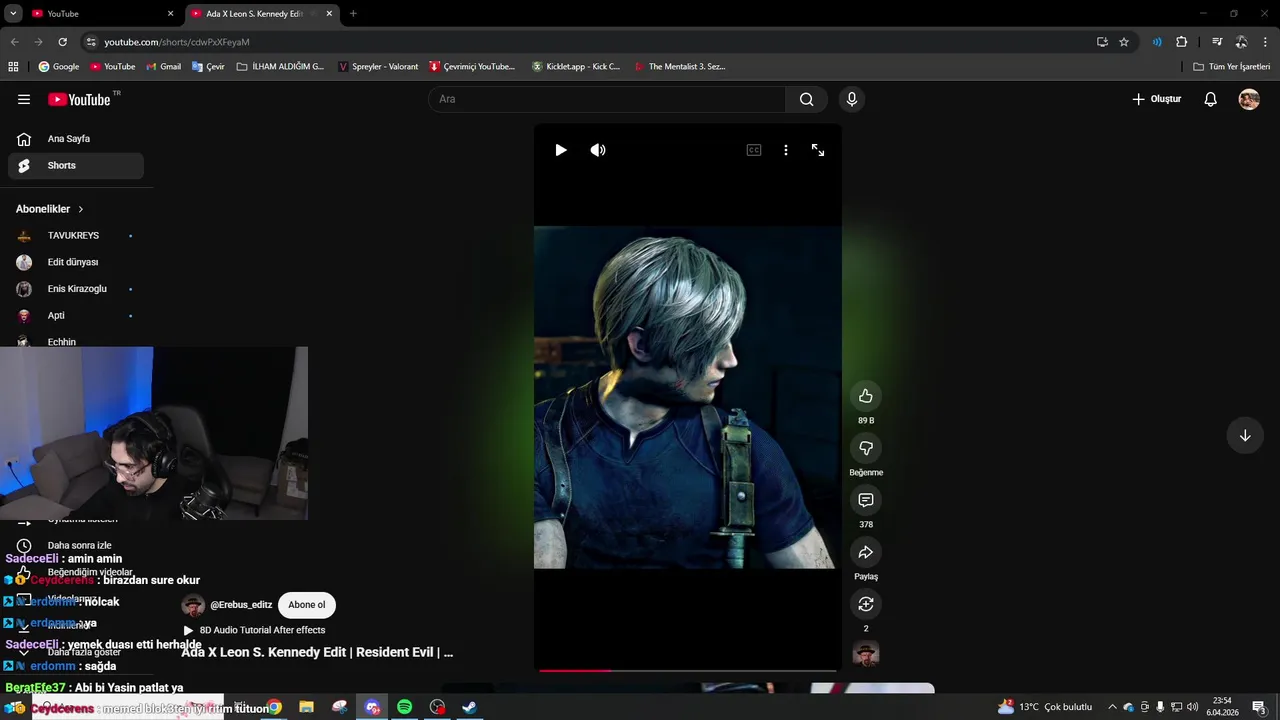Open the Enis Kirazoglu subscription channel
Screen dimensions: 1280x720
(x=76, y=289)
